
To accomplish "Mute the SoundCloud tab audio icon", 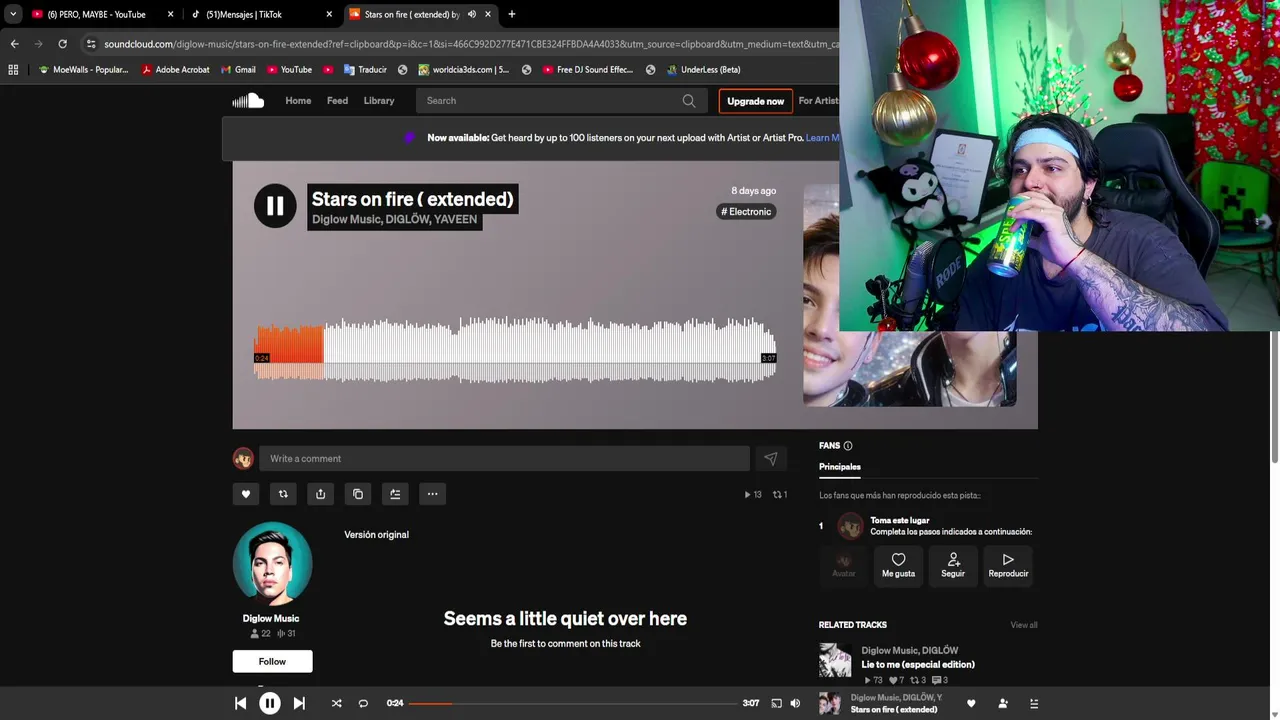I will click(471, 14).
